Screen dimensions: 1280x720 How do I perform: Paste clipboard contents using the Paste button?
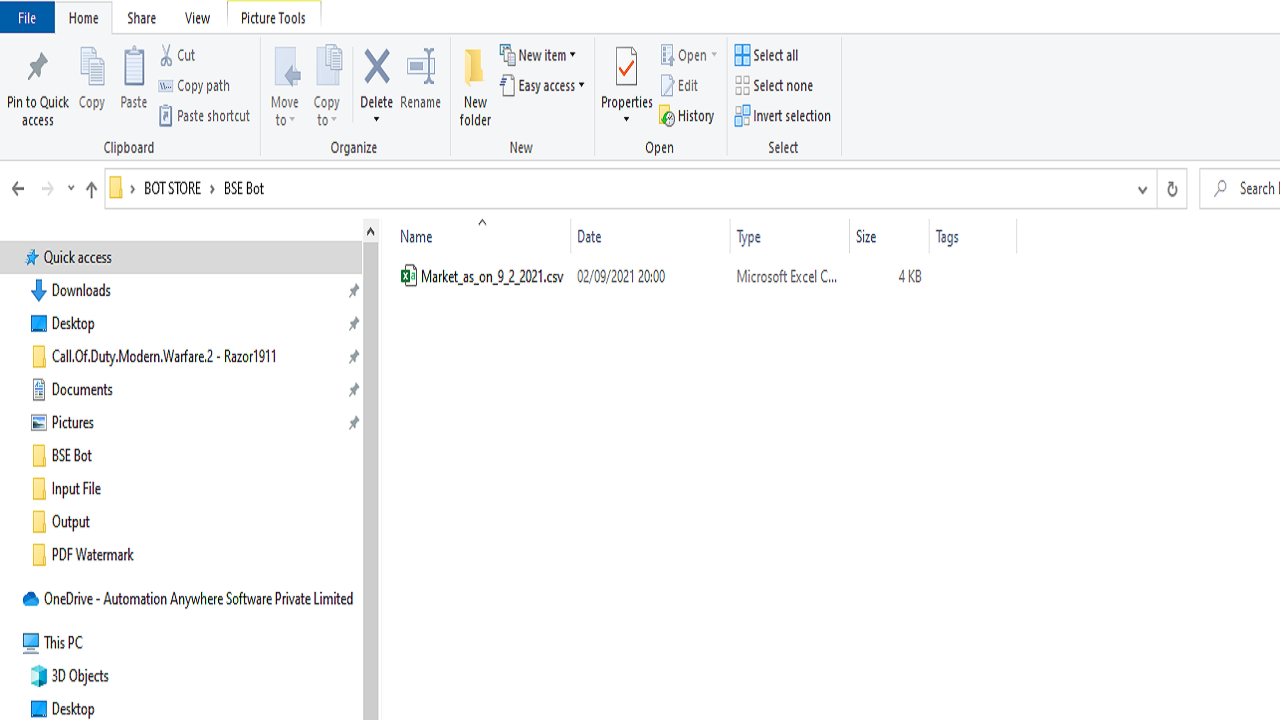click(134, 79)
